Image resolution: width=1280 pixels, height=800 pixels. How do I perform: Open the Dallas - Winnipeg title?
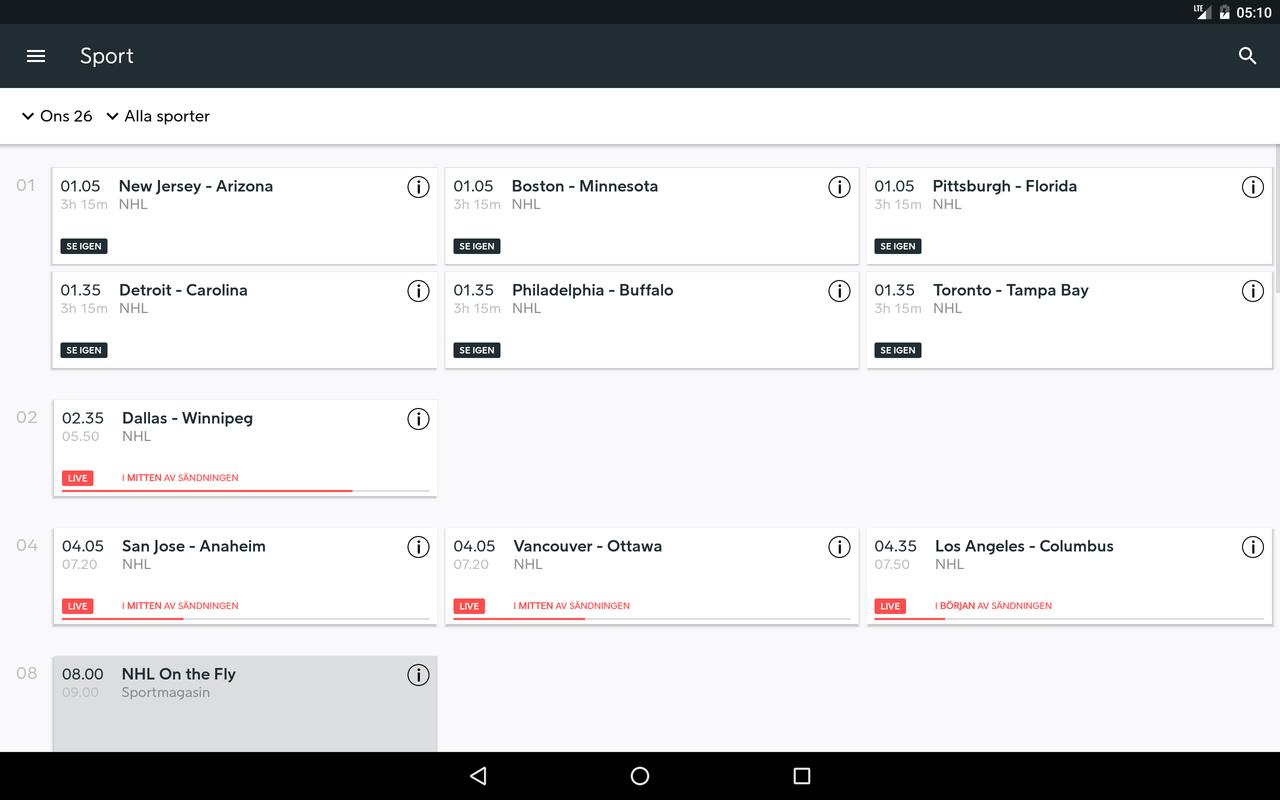187,418
